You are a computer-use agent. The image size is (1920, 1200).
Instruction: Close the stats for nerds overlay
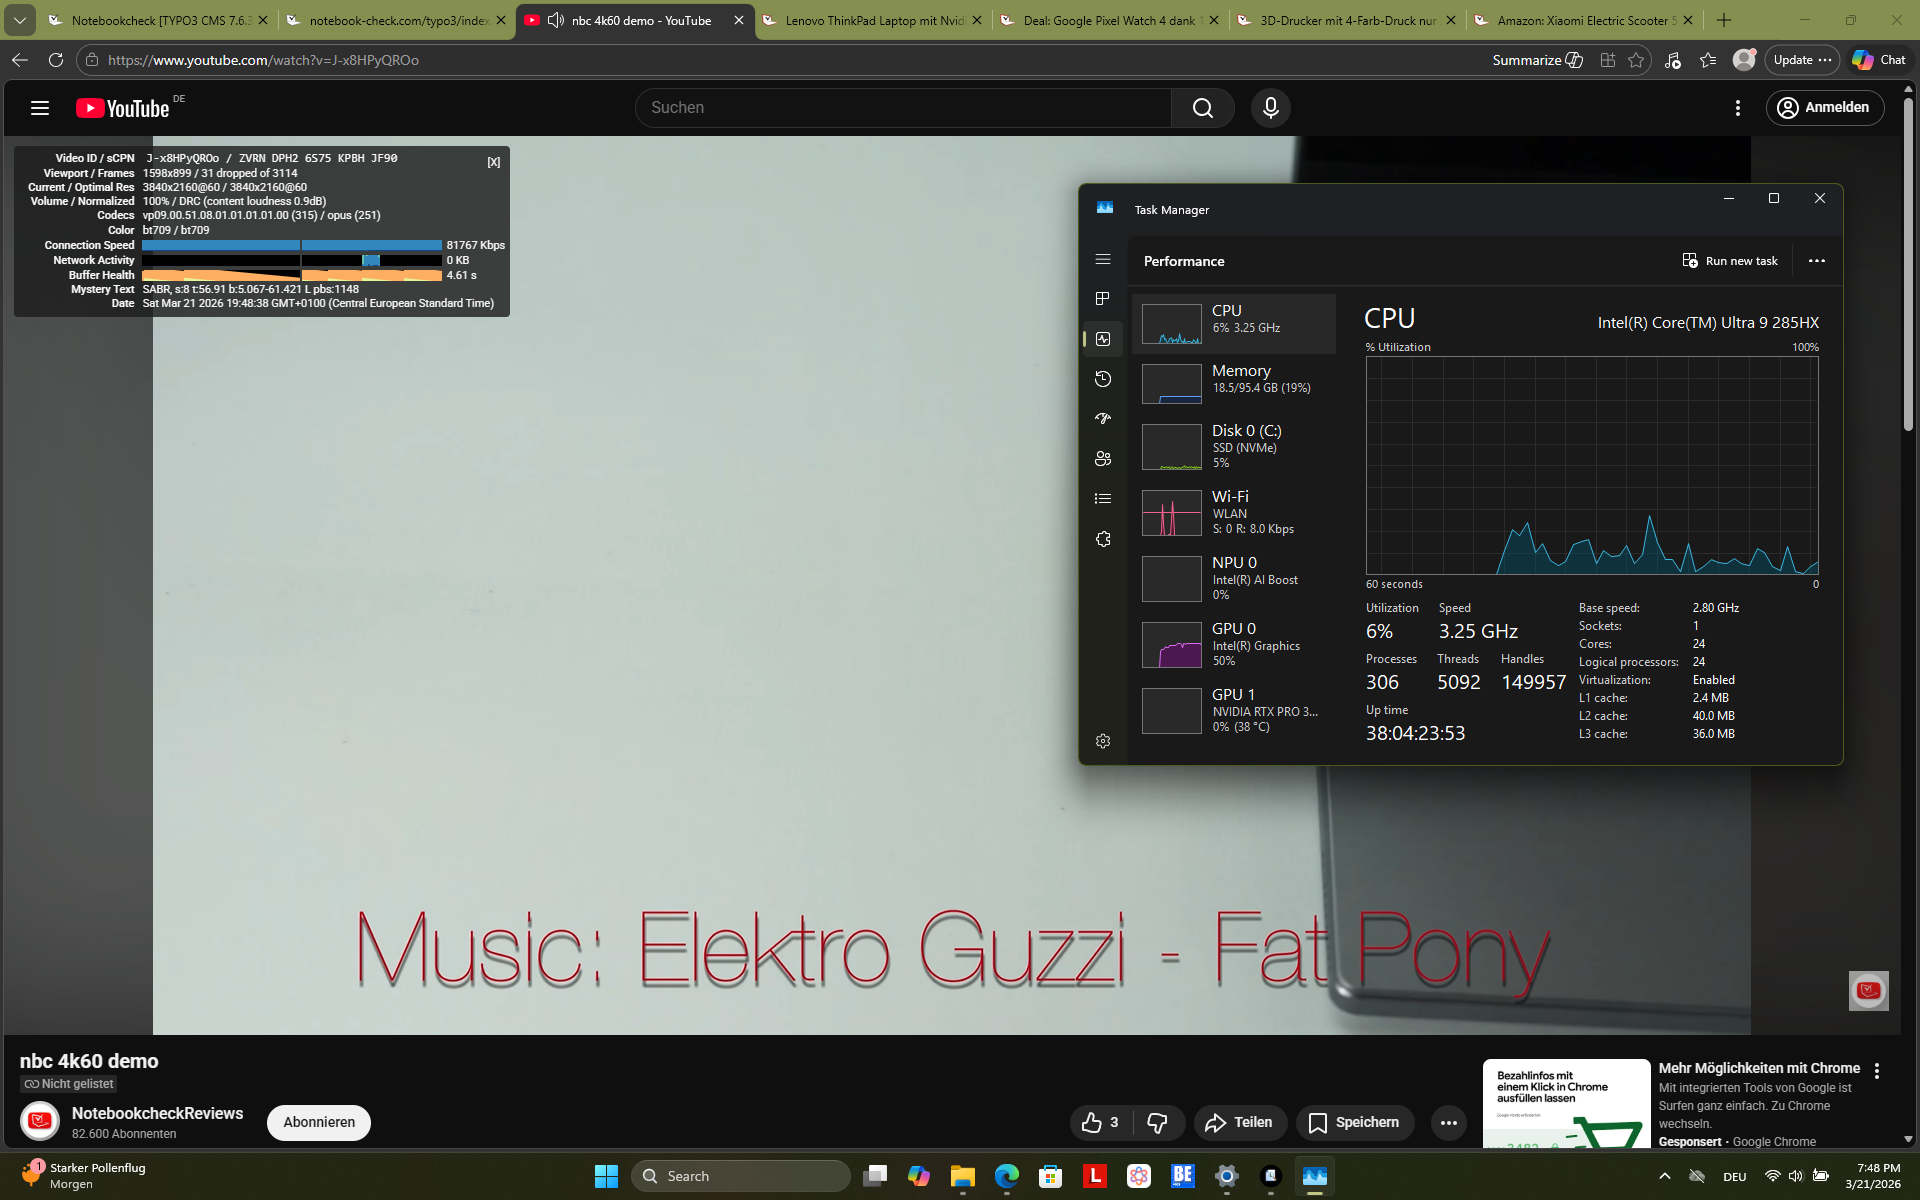tap(493, 162)
